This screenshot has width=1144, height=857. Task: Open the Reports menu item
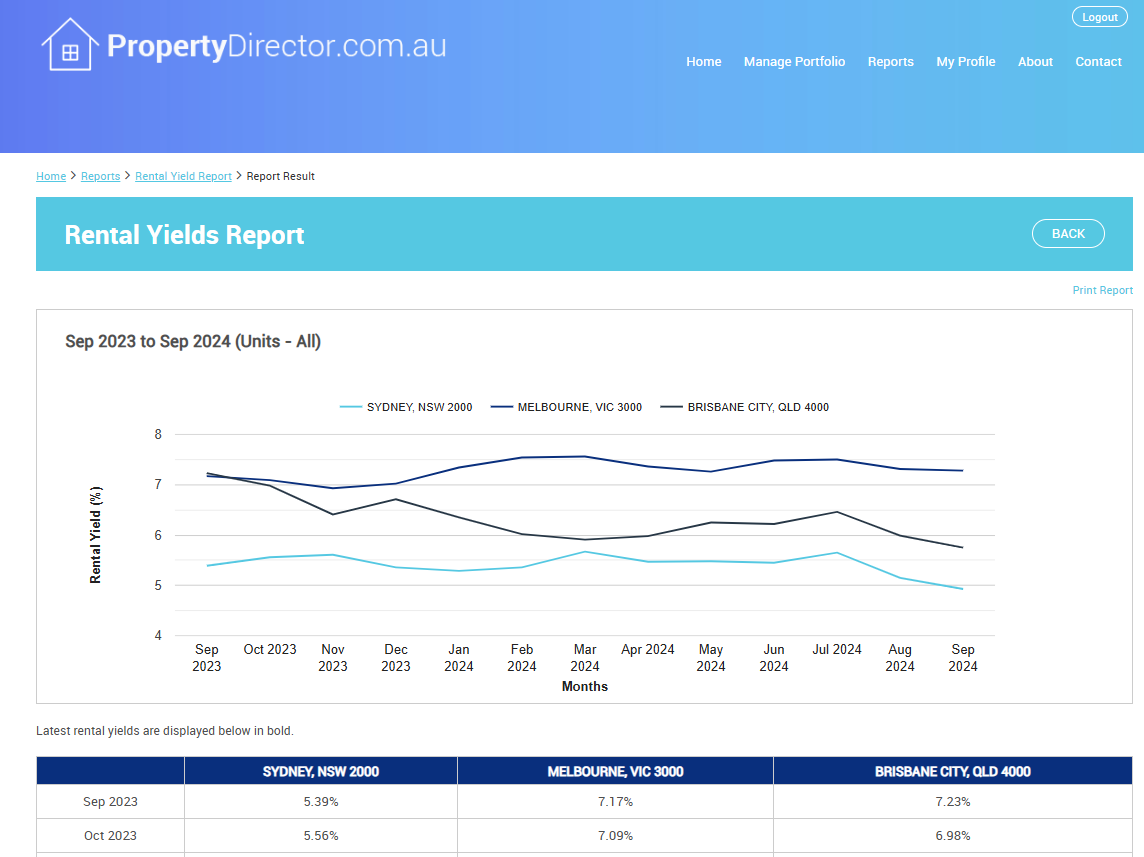point(890,61)
